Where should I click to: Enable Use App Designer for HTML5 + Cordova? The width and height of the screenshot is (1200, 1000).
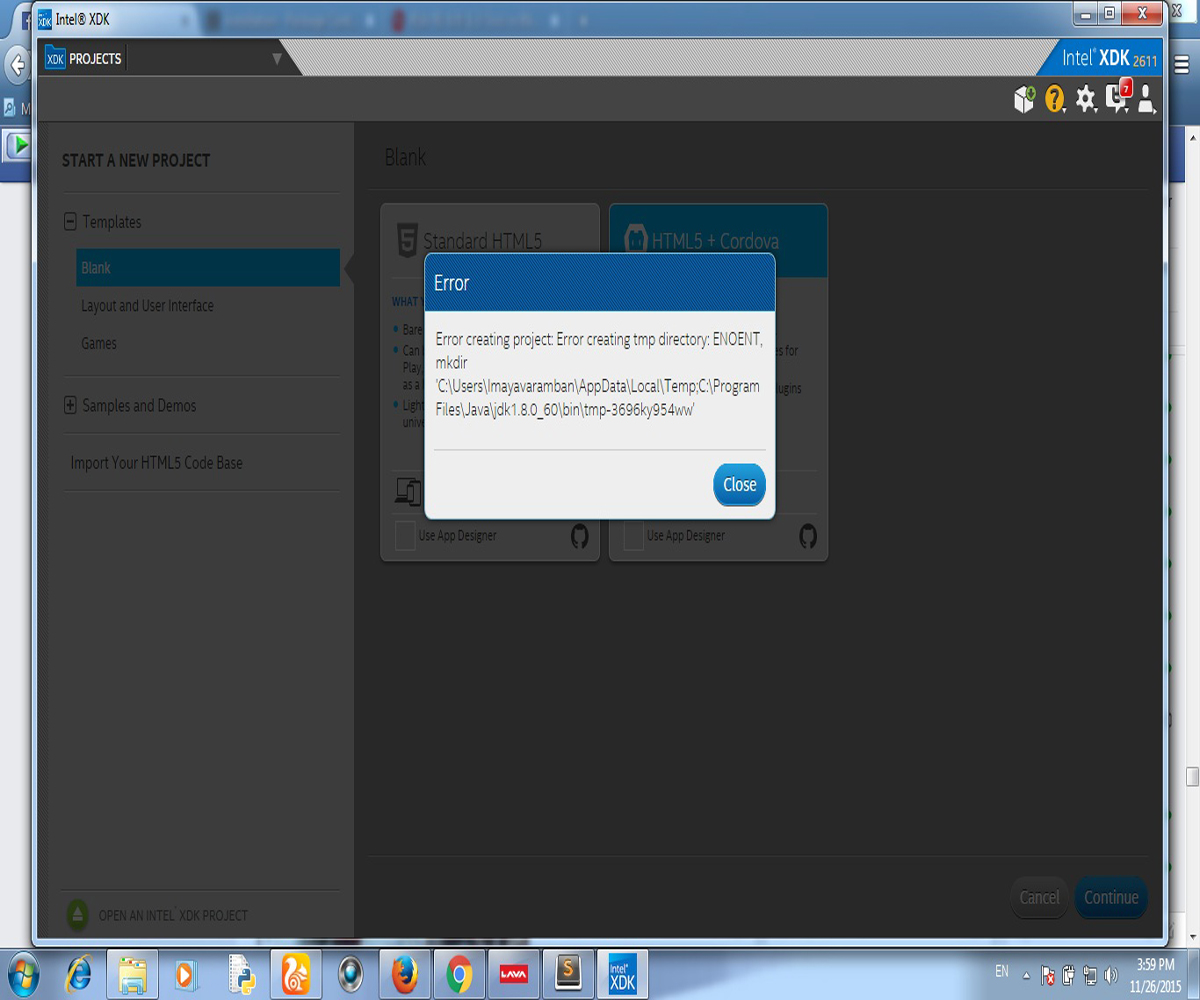coord(633,536)
